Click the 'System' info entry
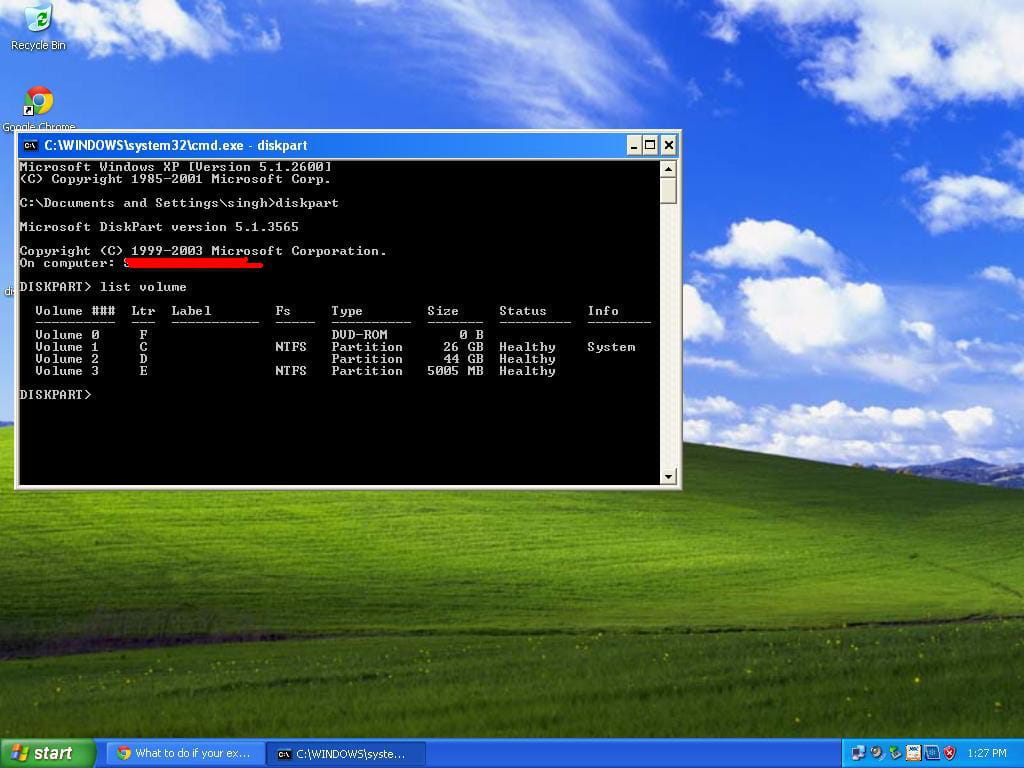 (x=611, y=347)
